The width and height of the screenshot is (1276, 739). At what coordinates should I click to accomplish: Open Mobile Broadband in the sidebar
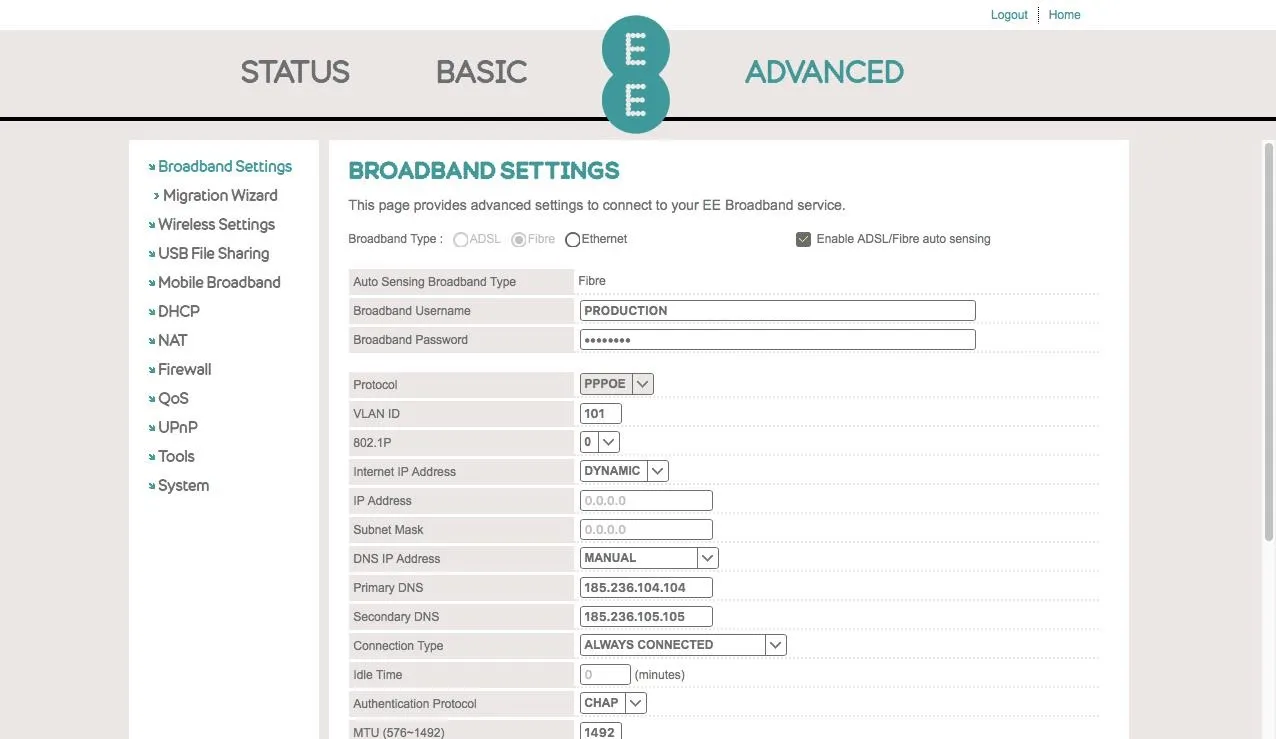coord(219,282)
